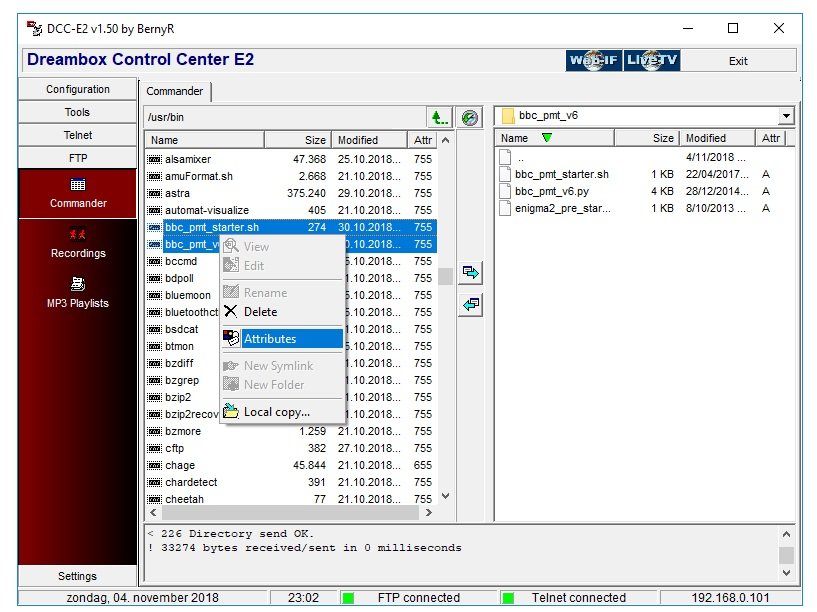Copy selected files to the right pane
This screenshot has width=817, height=612.
471,272
